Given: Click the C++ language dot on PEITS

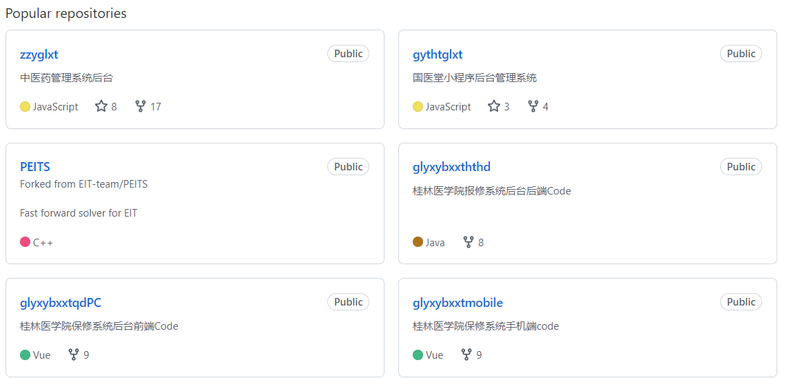Looking at the screenshot, I should [x=25, y=242].
